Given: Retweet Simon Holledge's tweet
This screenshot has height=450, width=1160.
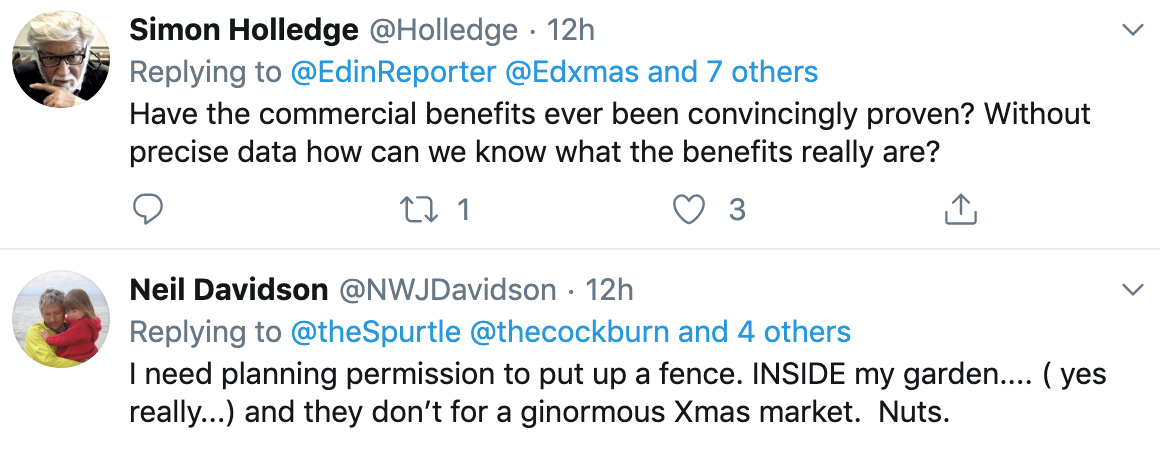Looking at the screenshot, I should point(418,210).
